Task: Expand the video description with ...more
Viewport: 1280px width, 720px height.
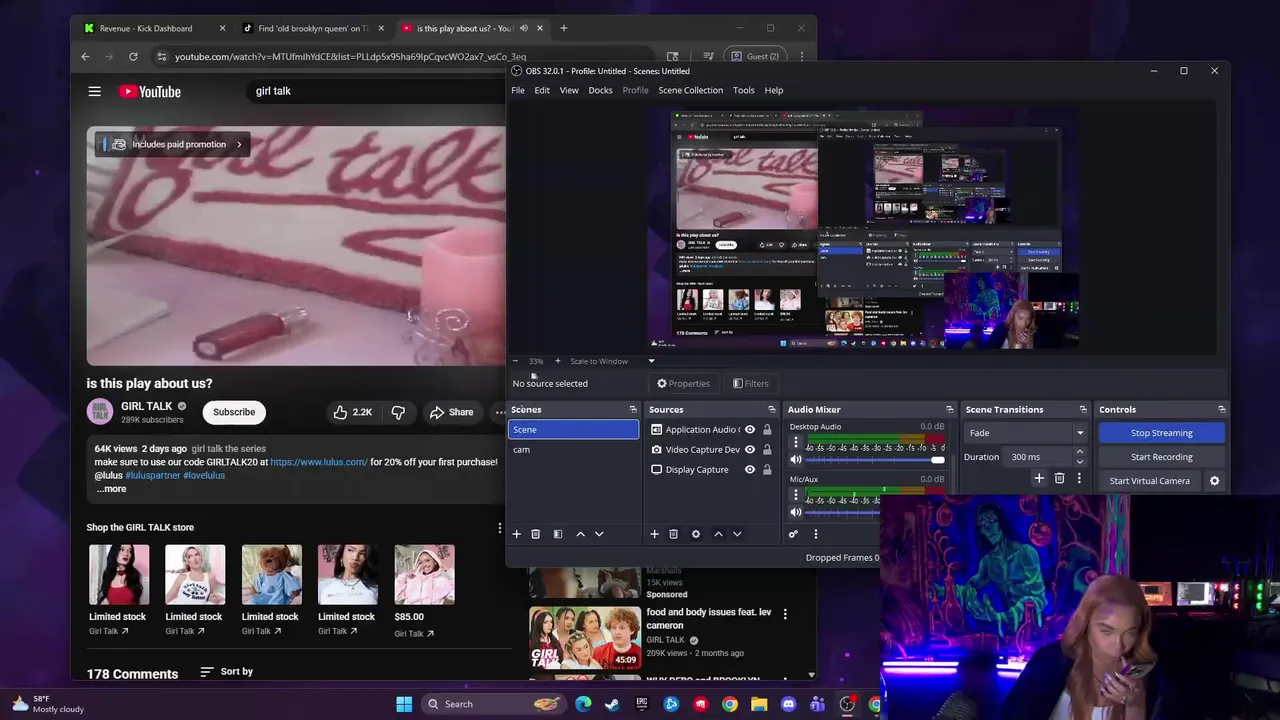Action: [111, 489]
